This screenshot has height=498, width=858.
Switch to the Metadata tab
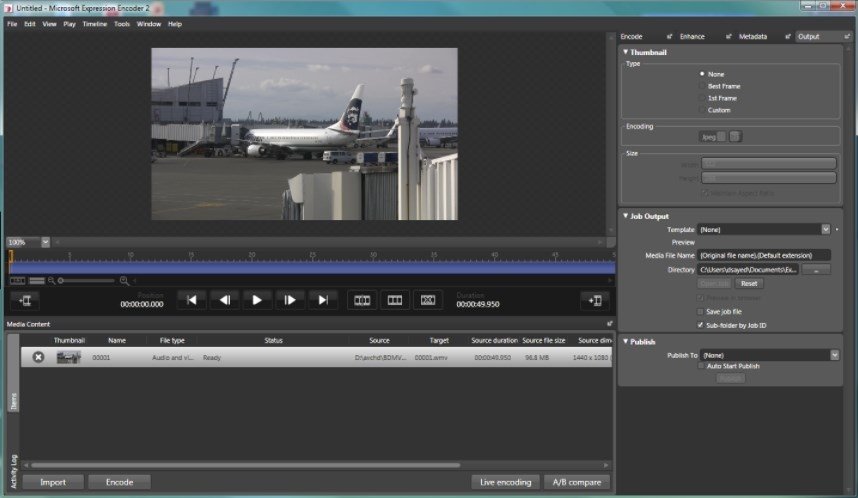click(753, 37)
